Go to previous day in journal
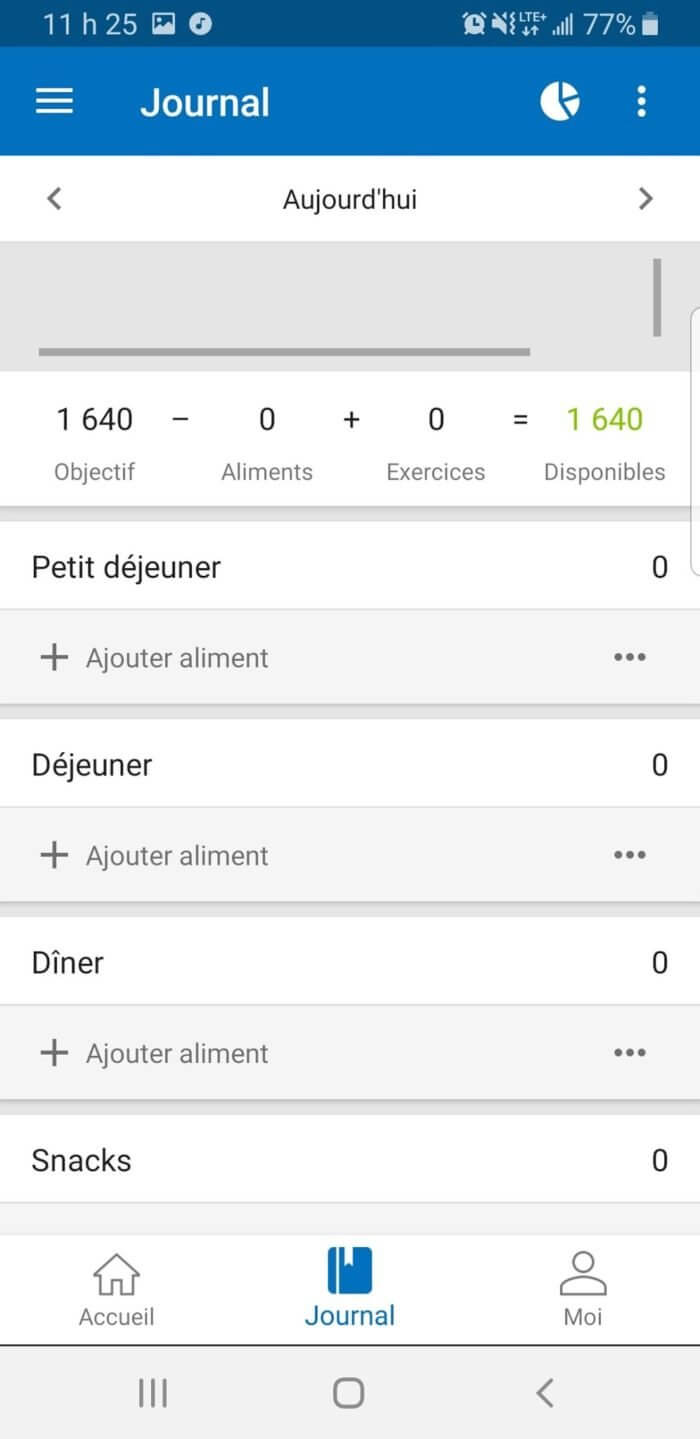This screenshot has height=1439, width=700. [55, 199]
